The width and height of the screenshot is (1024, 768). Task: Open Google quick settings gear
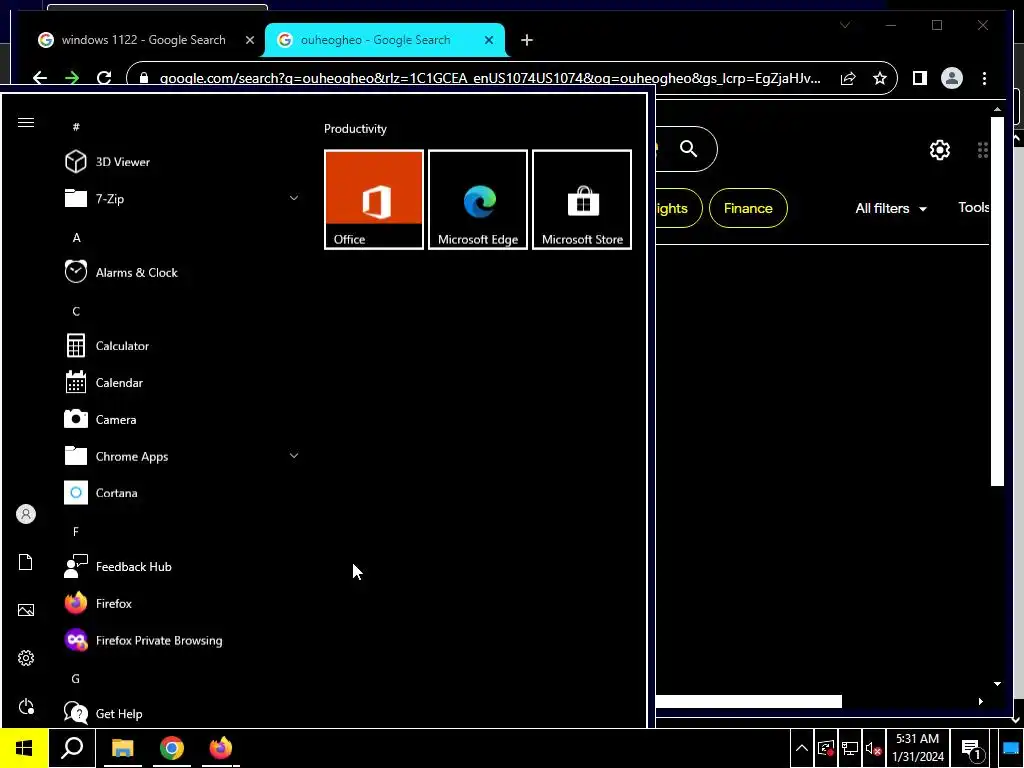tap(940, 150)
